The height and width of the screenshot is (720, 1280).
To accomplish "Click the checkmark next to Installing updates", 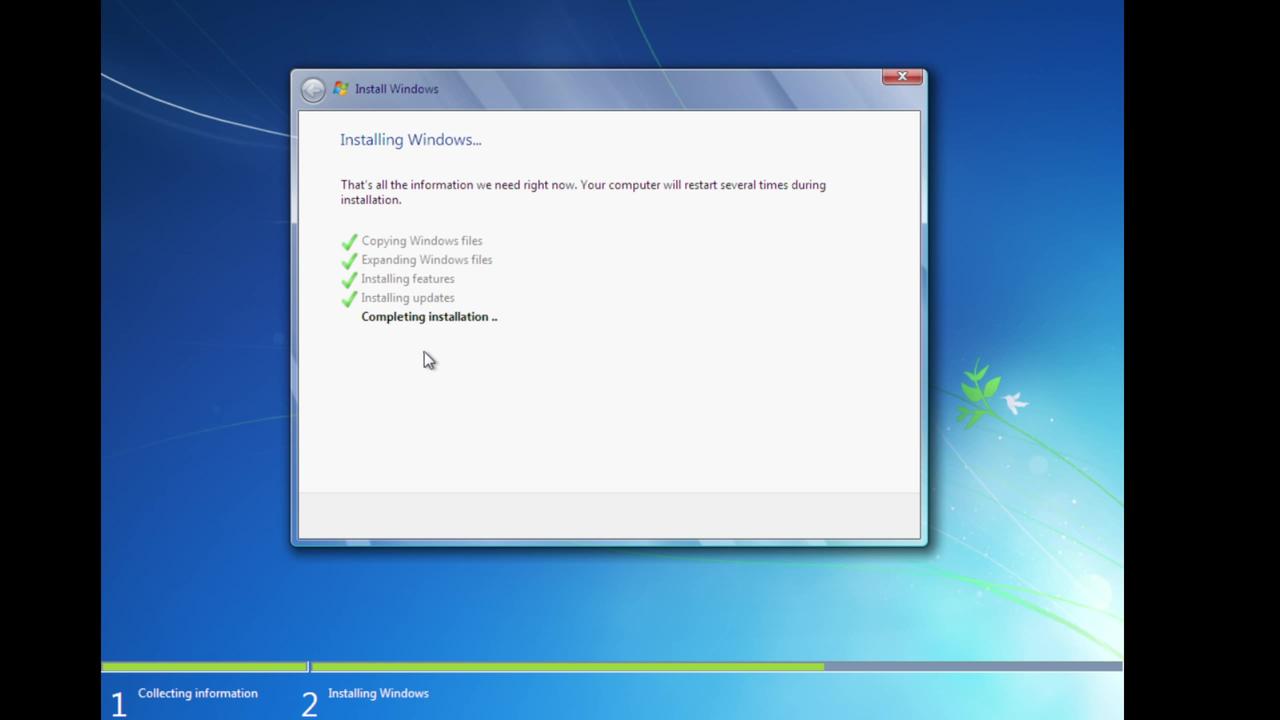I will coord(349,298).
